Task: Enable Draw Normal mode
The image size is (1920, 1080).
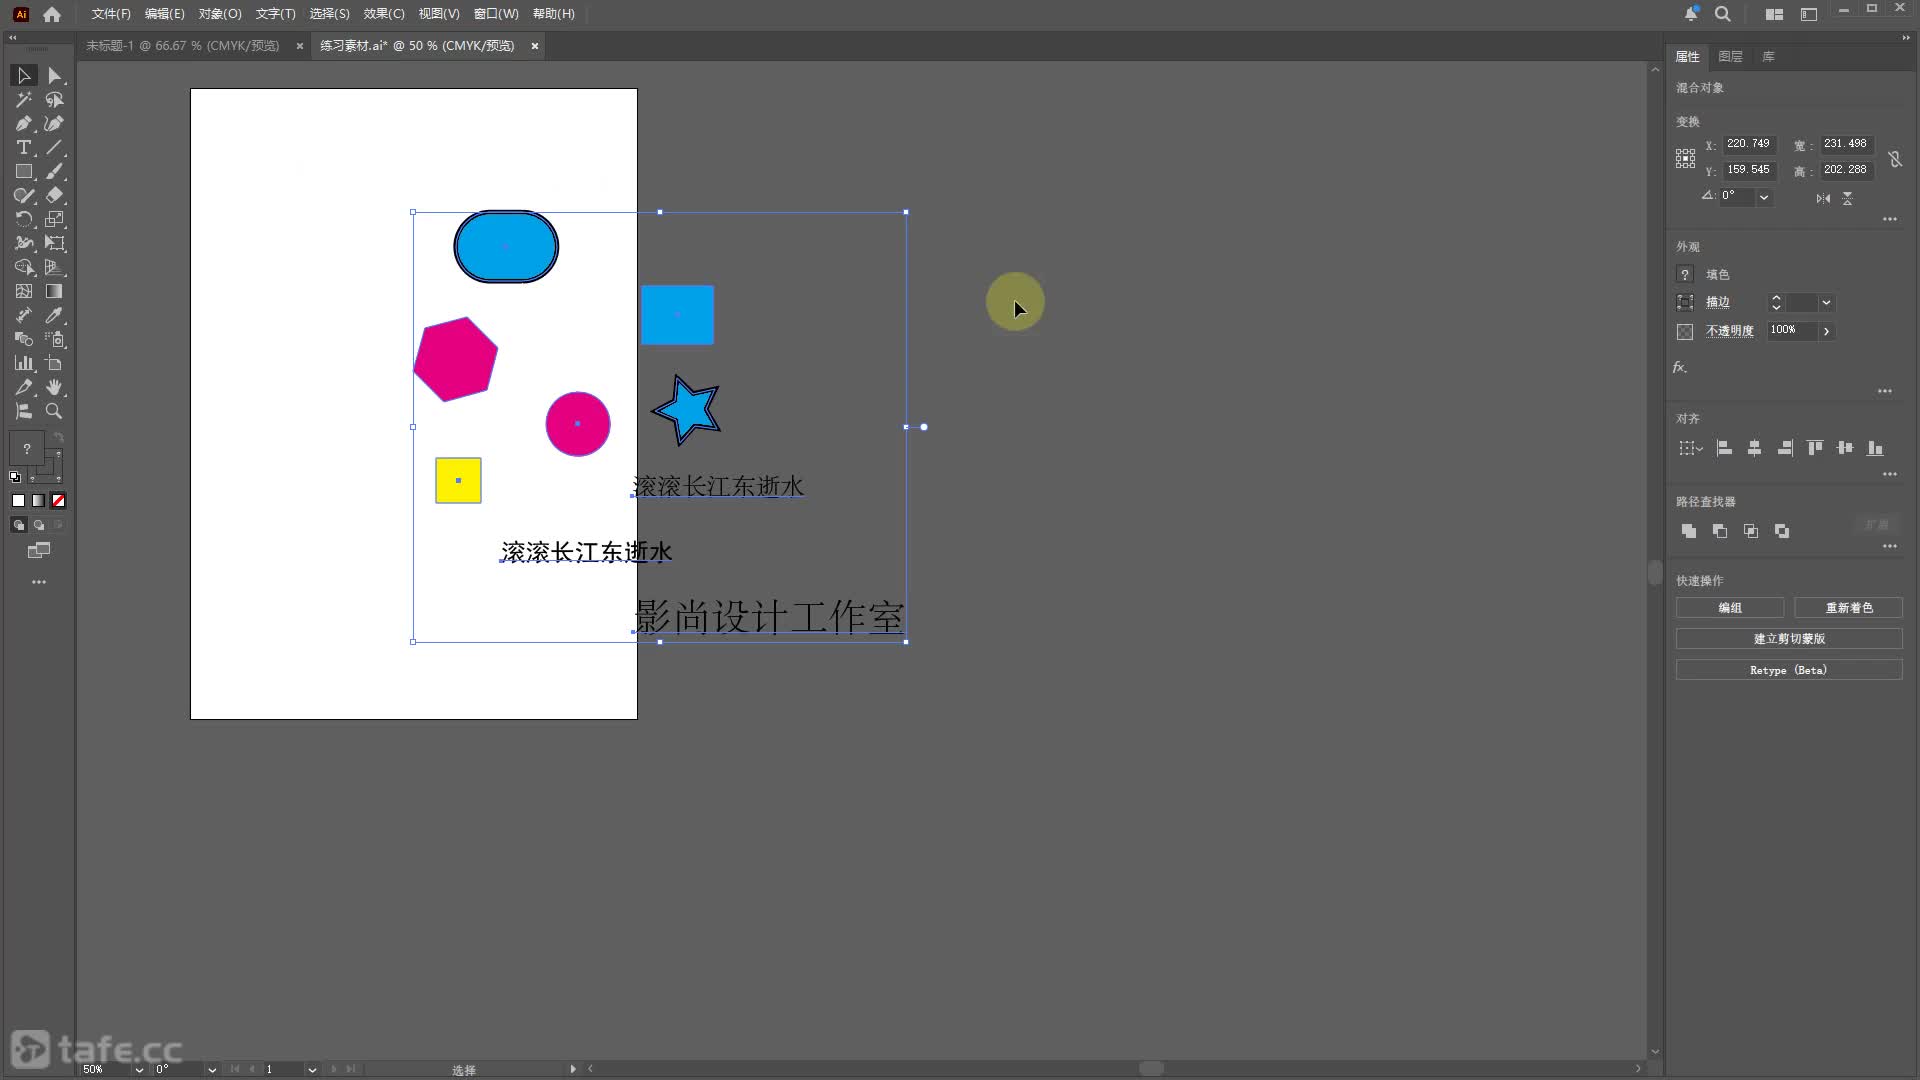Action: point(18,525)
